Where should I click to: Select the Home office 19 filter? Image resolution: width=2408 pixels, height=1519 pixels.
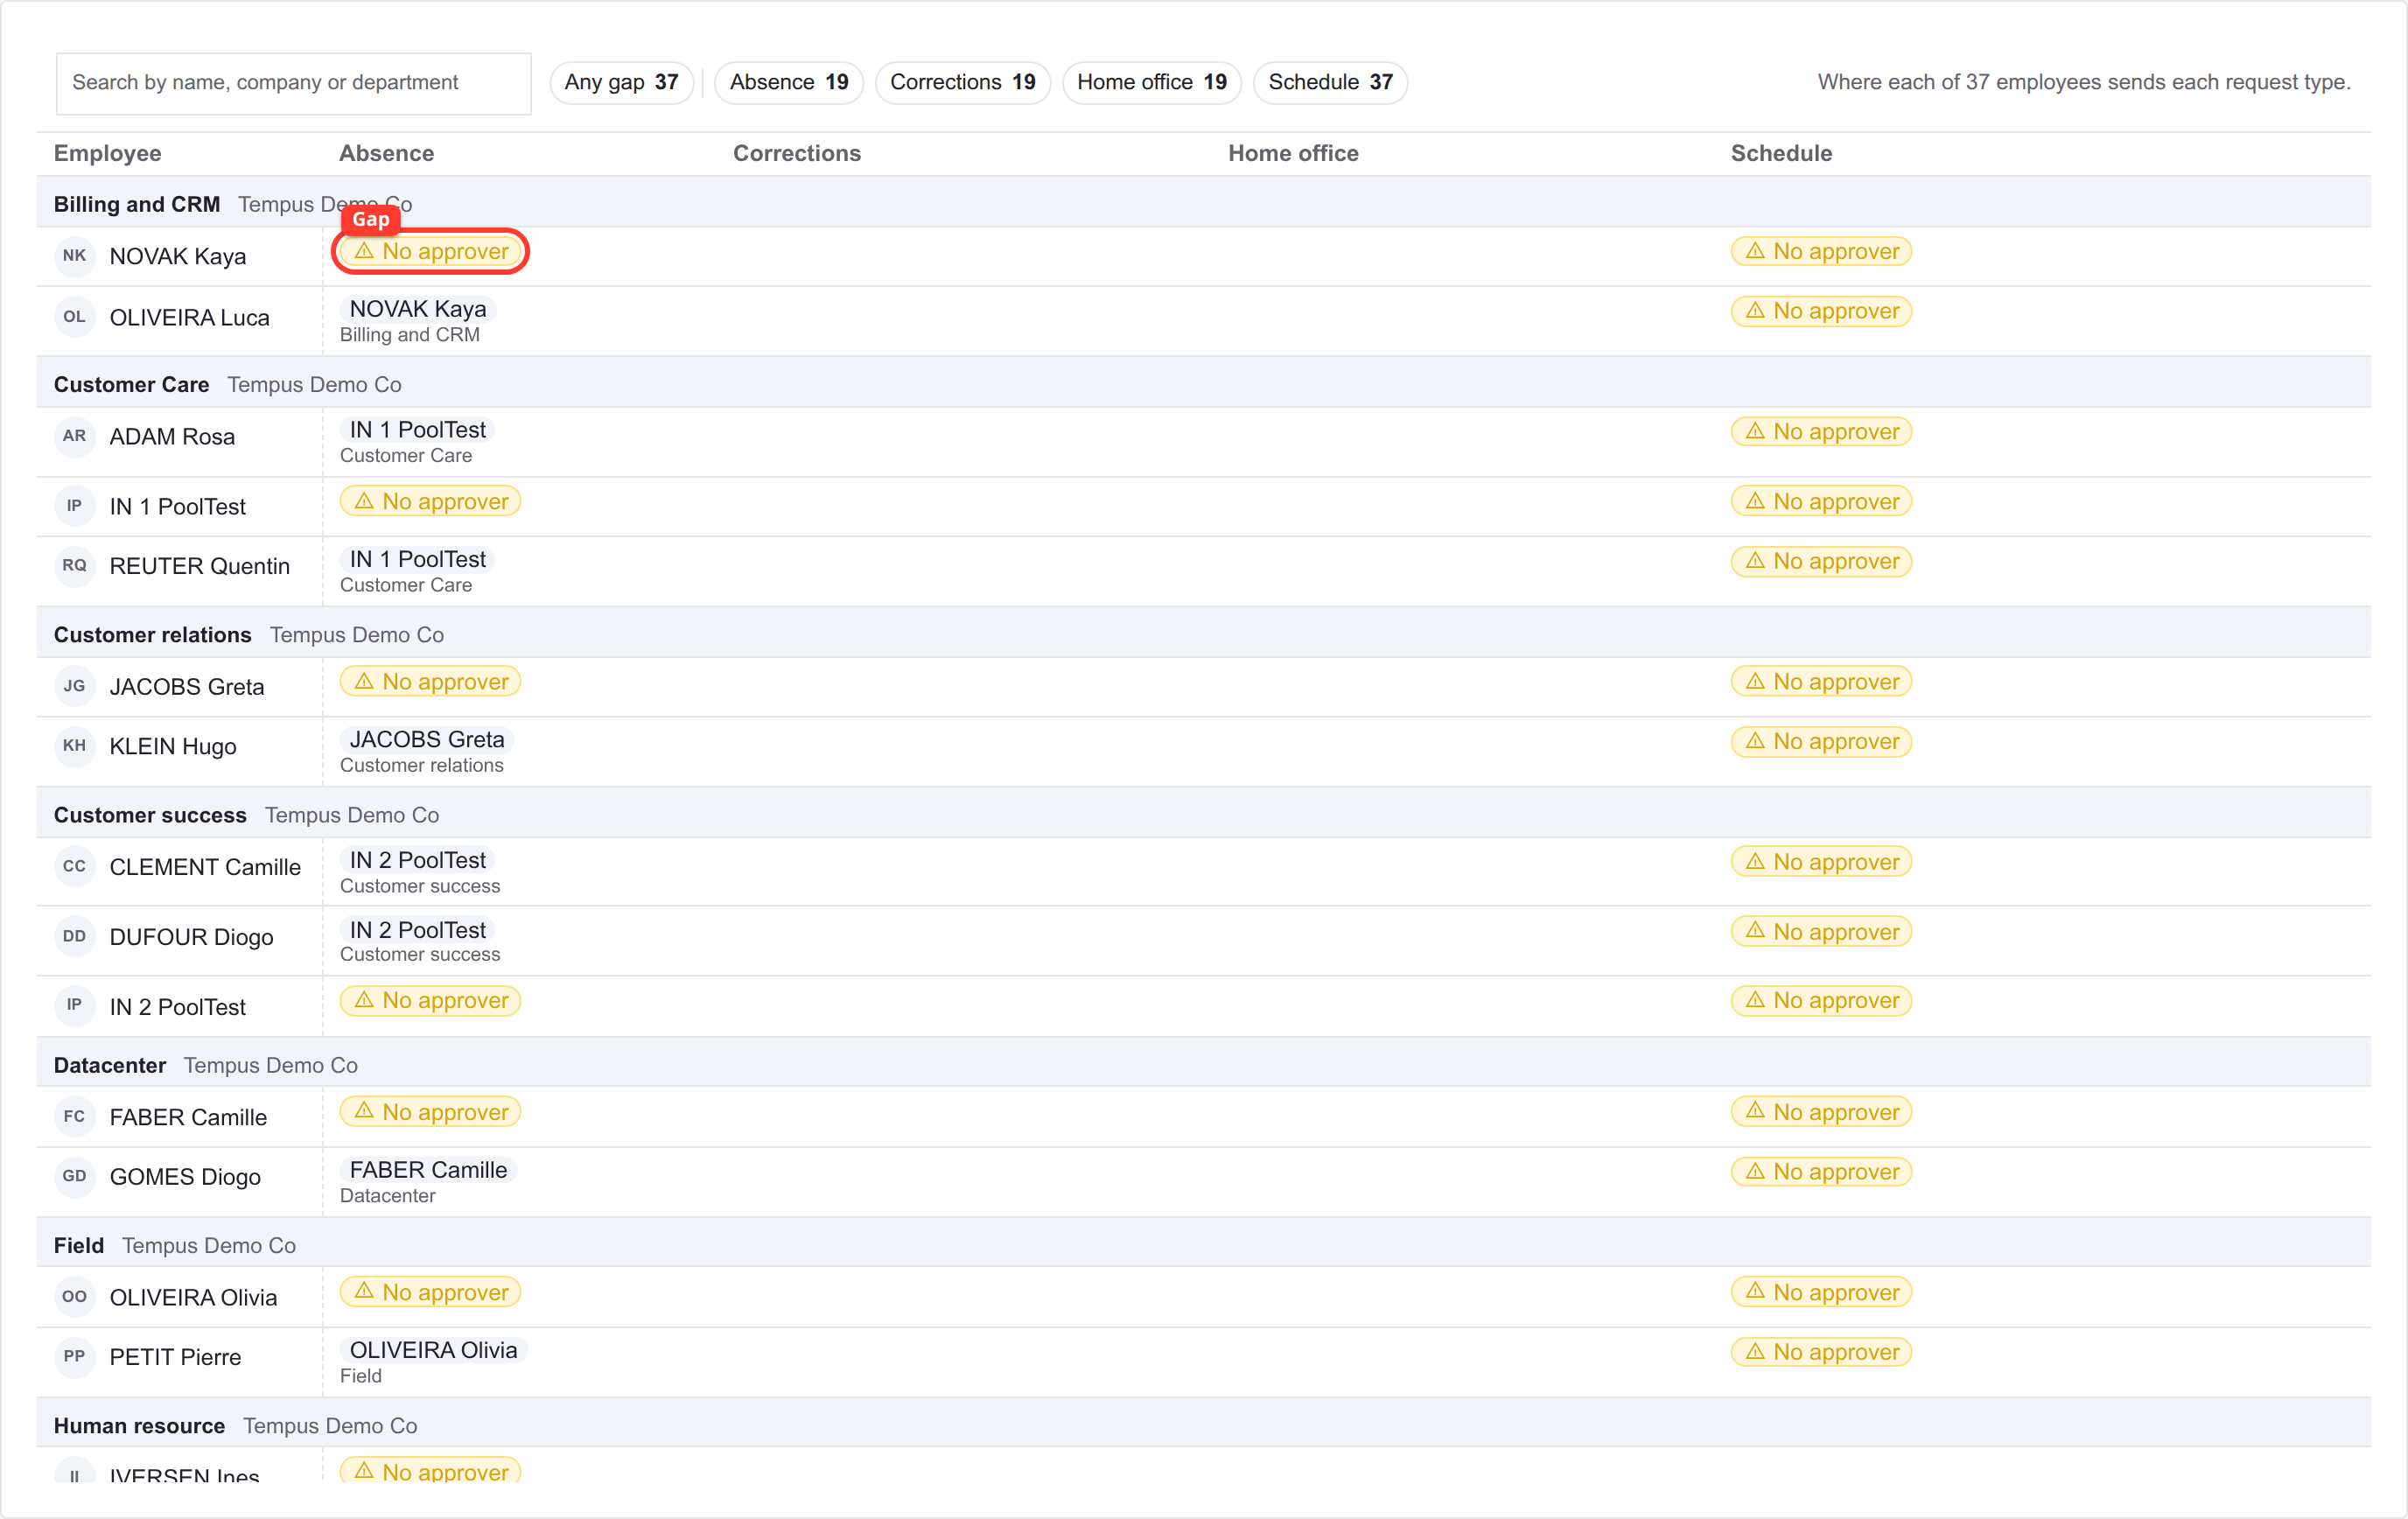pyautogui.click(x=1151, y=82)
